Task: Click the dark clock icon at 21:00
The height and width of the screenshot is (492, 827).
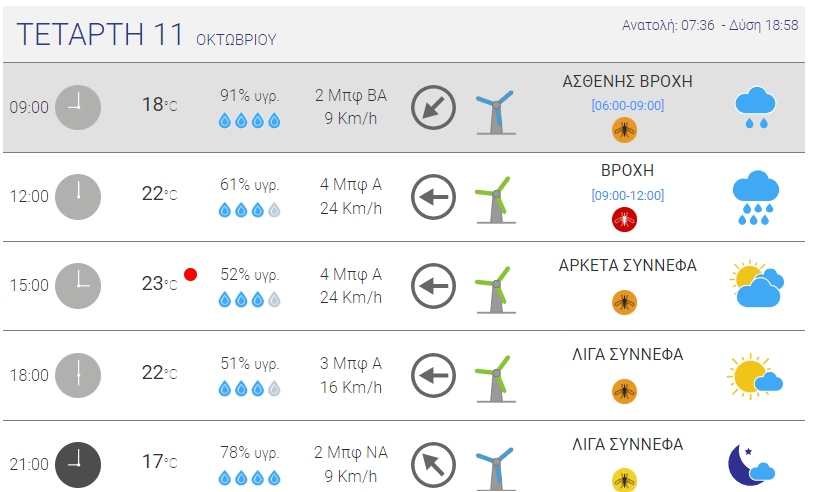Action: [78, 464]
